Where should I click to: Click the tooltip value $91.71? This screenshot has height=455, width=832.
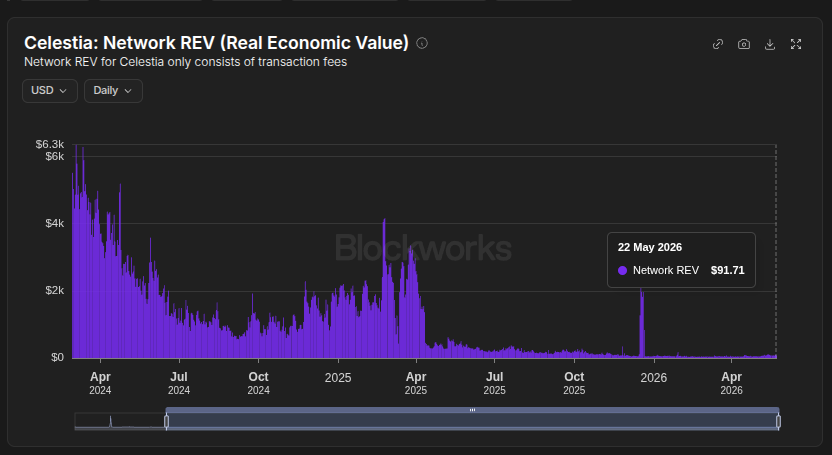pyautogui.click(x=727, y=270)
